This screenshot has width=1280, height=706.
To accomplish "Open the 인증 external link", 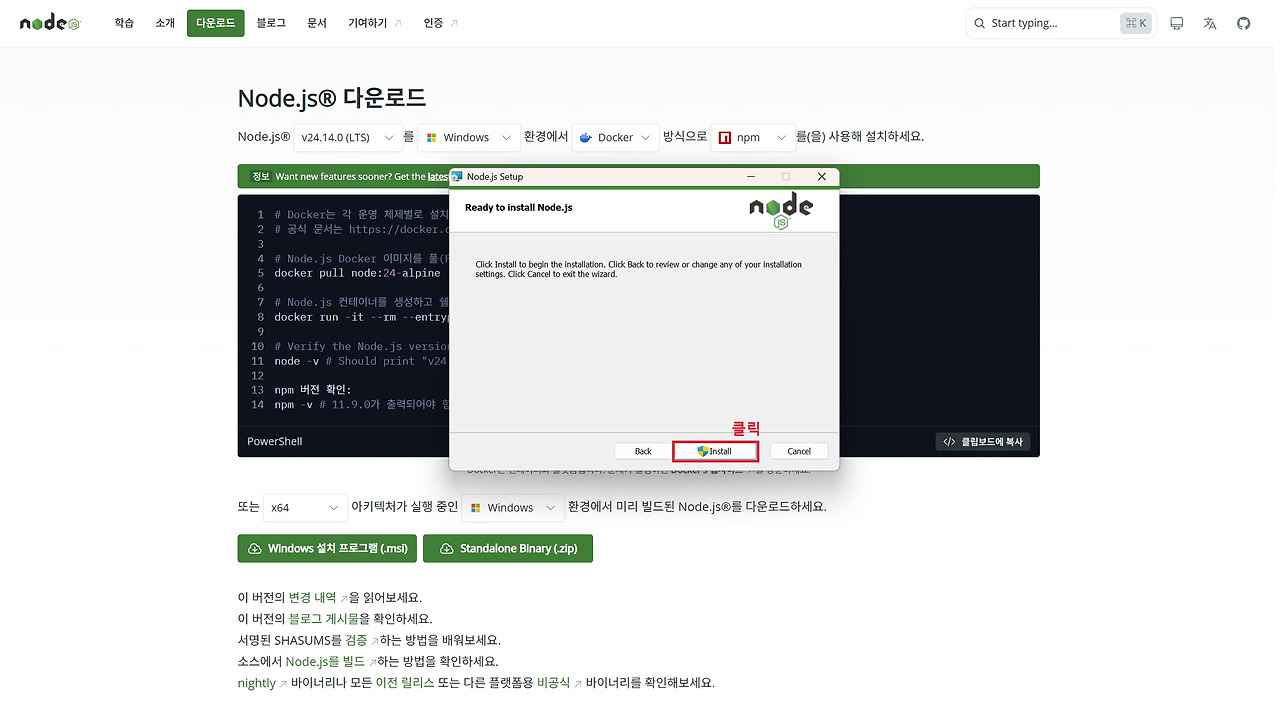I will 441,23.
